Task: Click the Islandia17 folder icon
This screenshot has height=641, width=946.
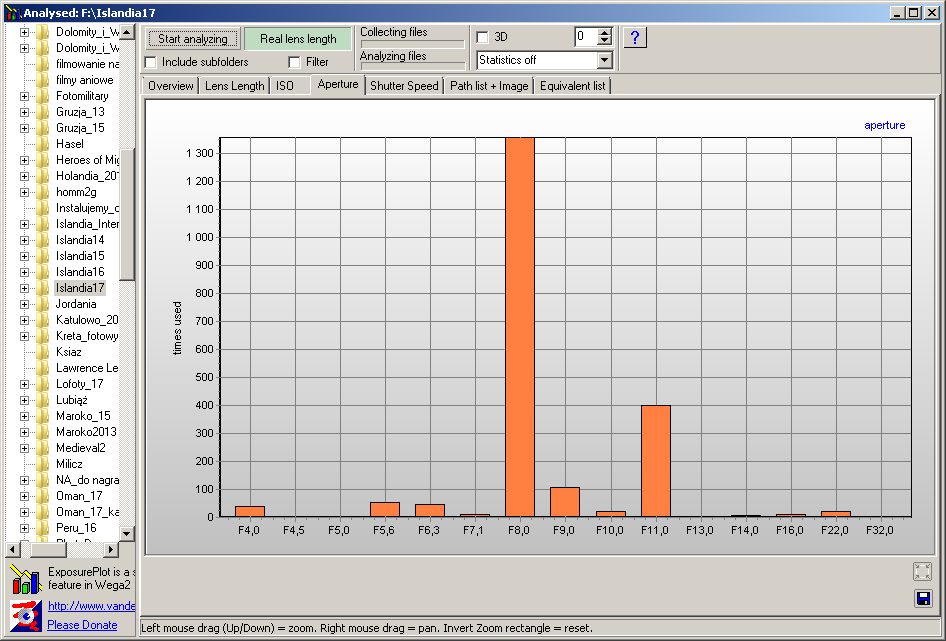Action: pos(43,288)
